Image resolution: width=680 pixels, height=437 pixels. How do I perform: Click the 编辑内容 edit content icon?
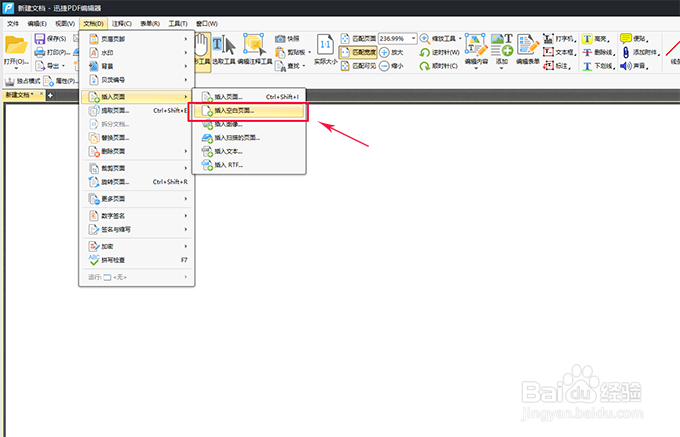pyautogui.click(x=476, y=45)
